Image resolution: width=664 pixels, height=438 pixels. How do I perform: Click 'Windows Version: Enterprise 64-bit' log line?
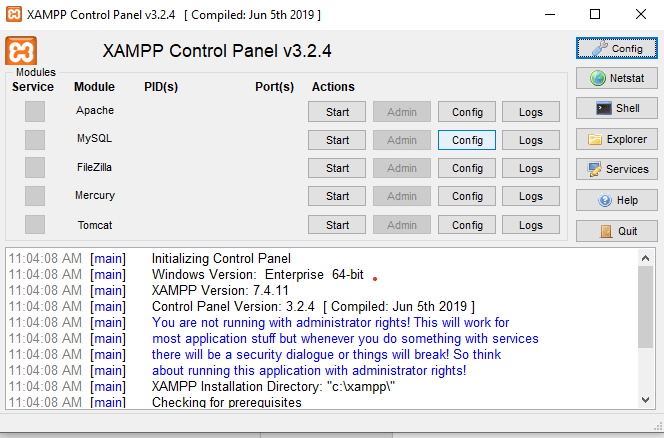(257, 274)
